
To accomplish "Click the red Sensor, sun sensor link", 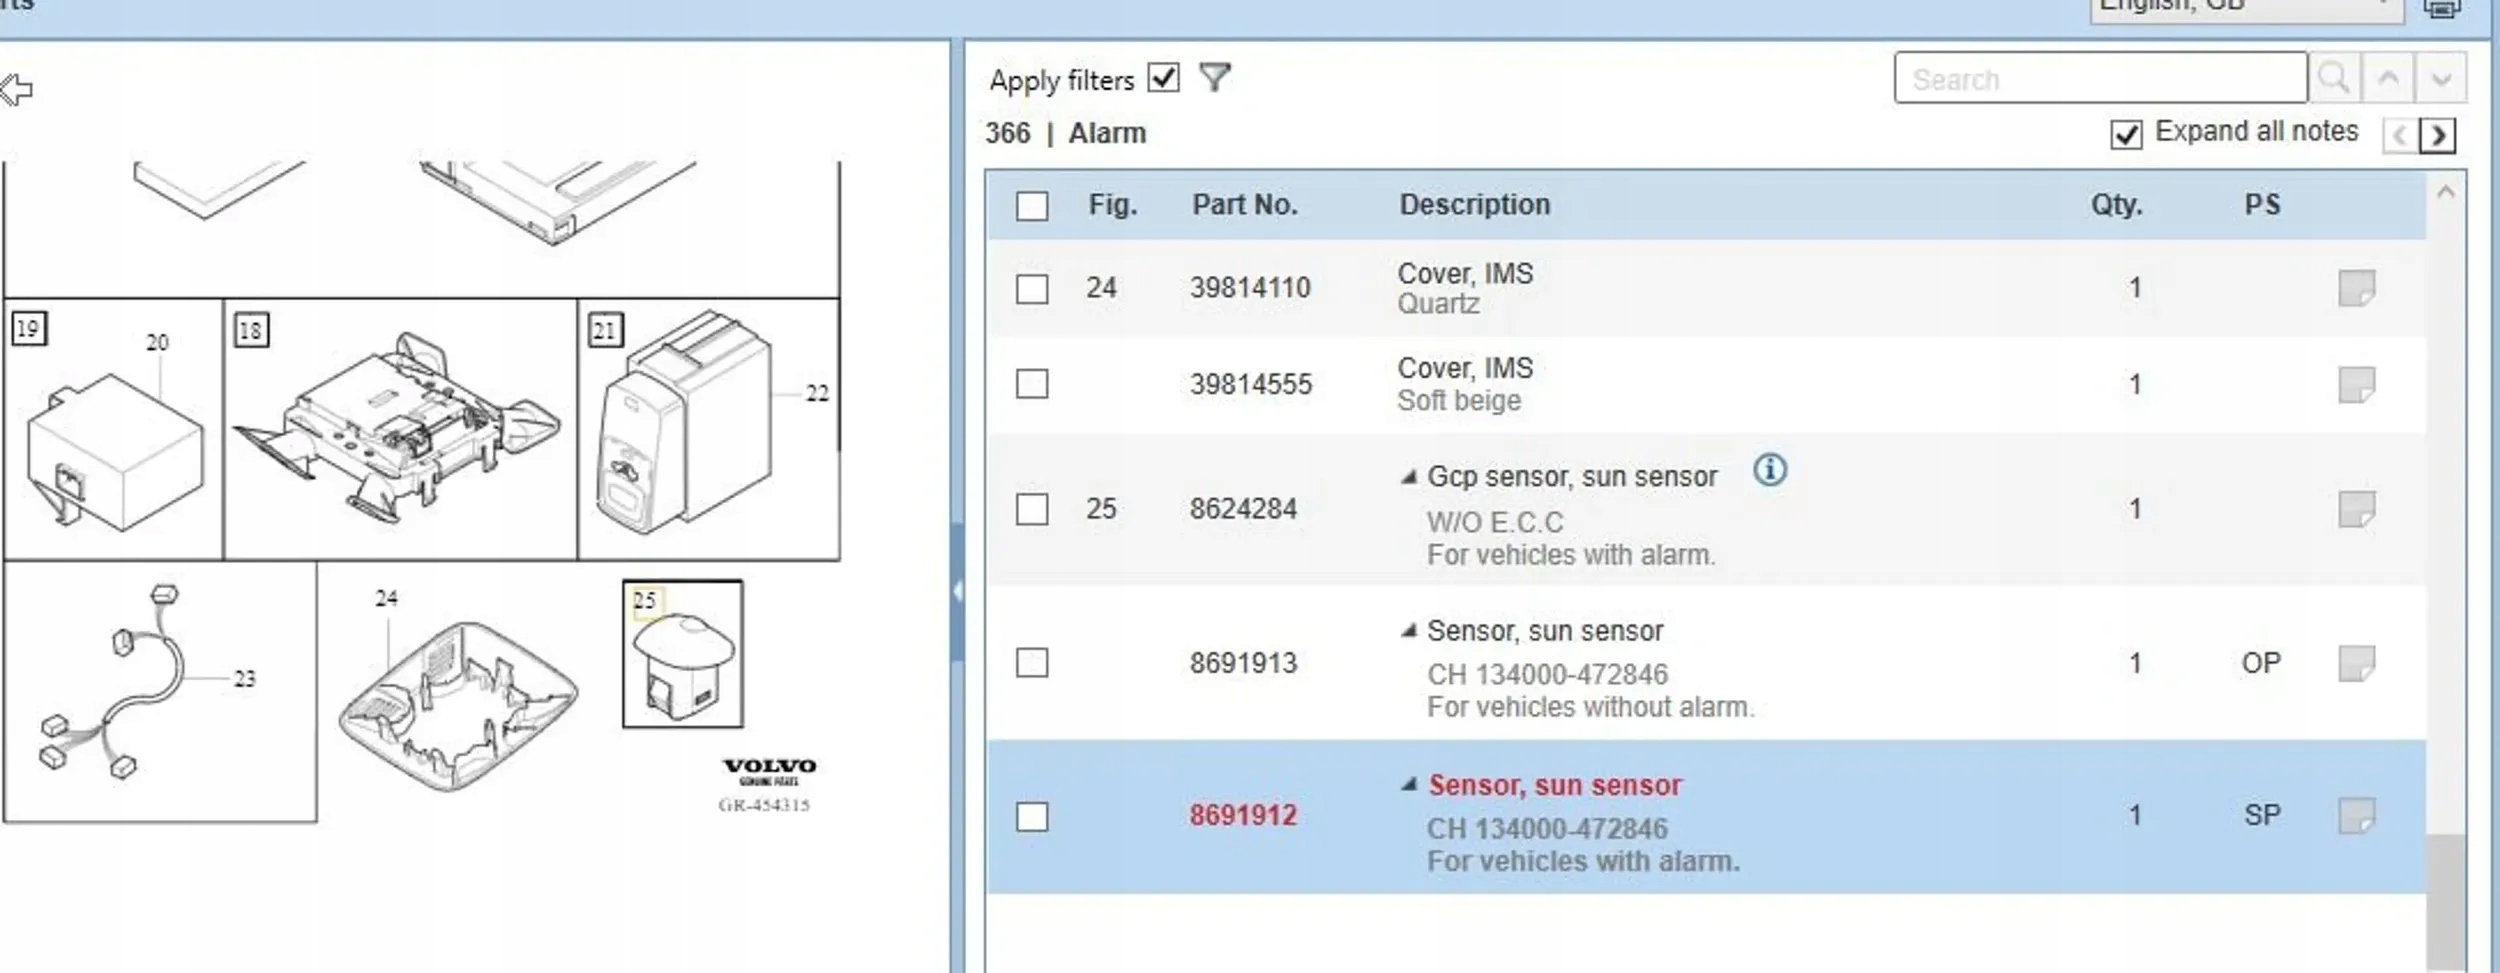I will [x=1555, y=786].
